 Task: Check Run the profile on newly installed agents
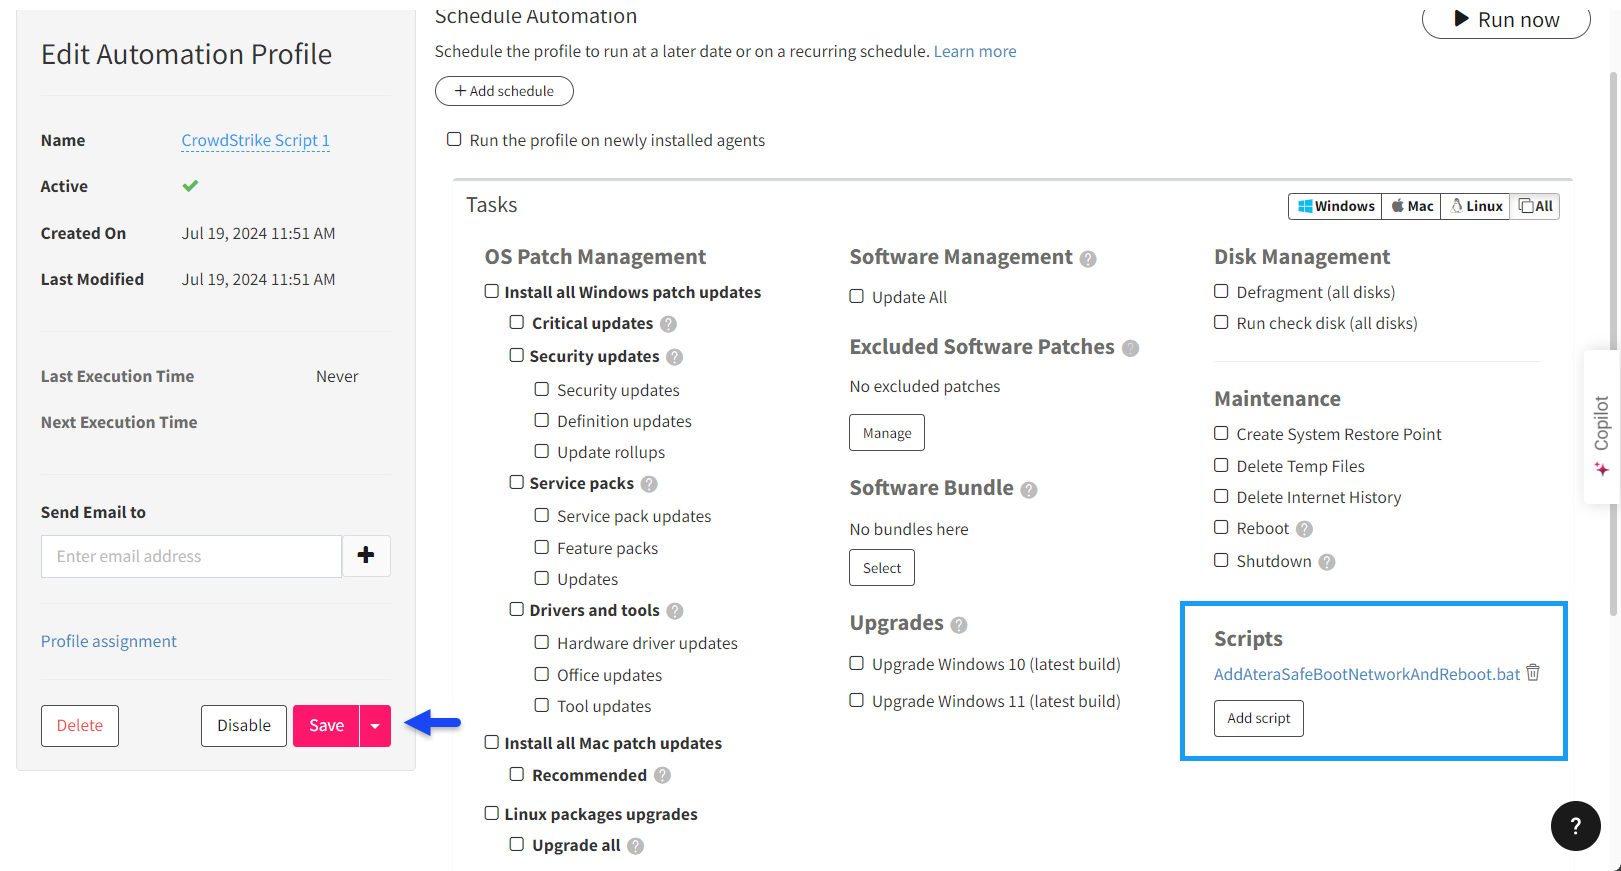coord(454,139)
